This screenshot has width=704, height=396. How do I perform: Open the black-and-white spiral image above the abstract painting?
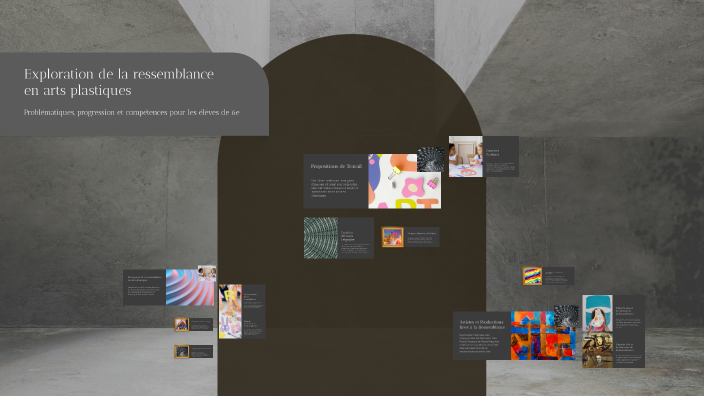(566, 316)
